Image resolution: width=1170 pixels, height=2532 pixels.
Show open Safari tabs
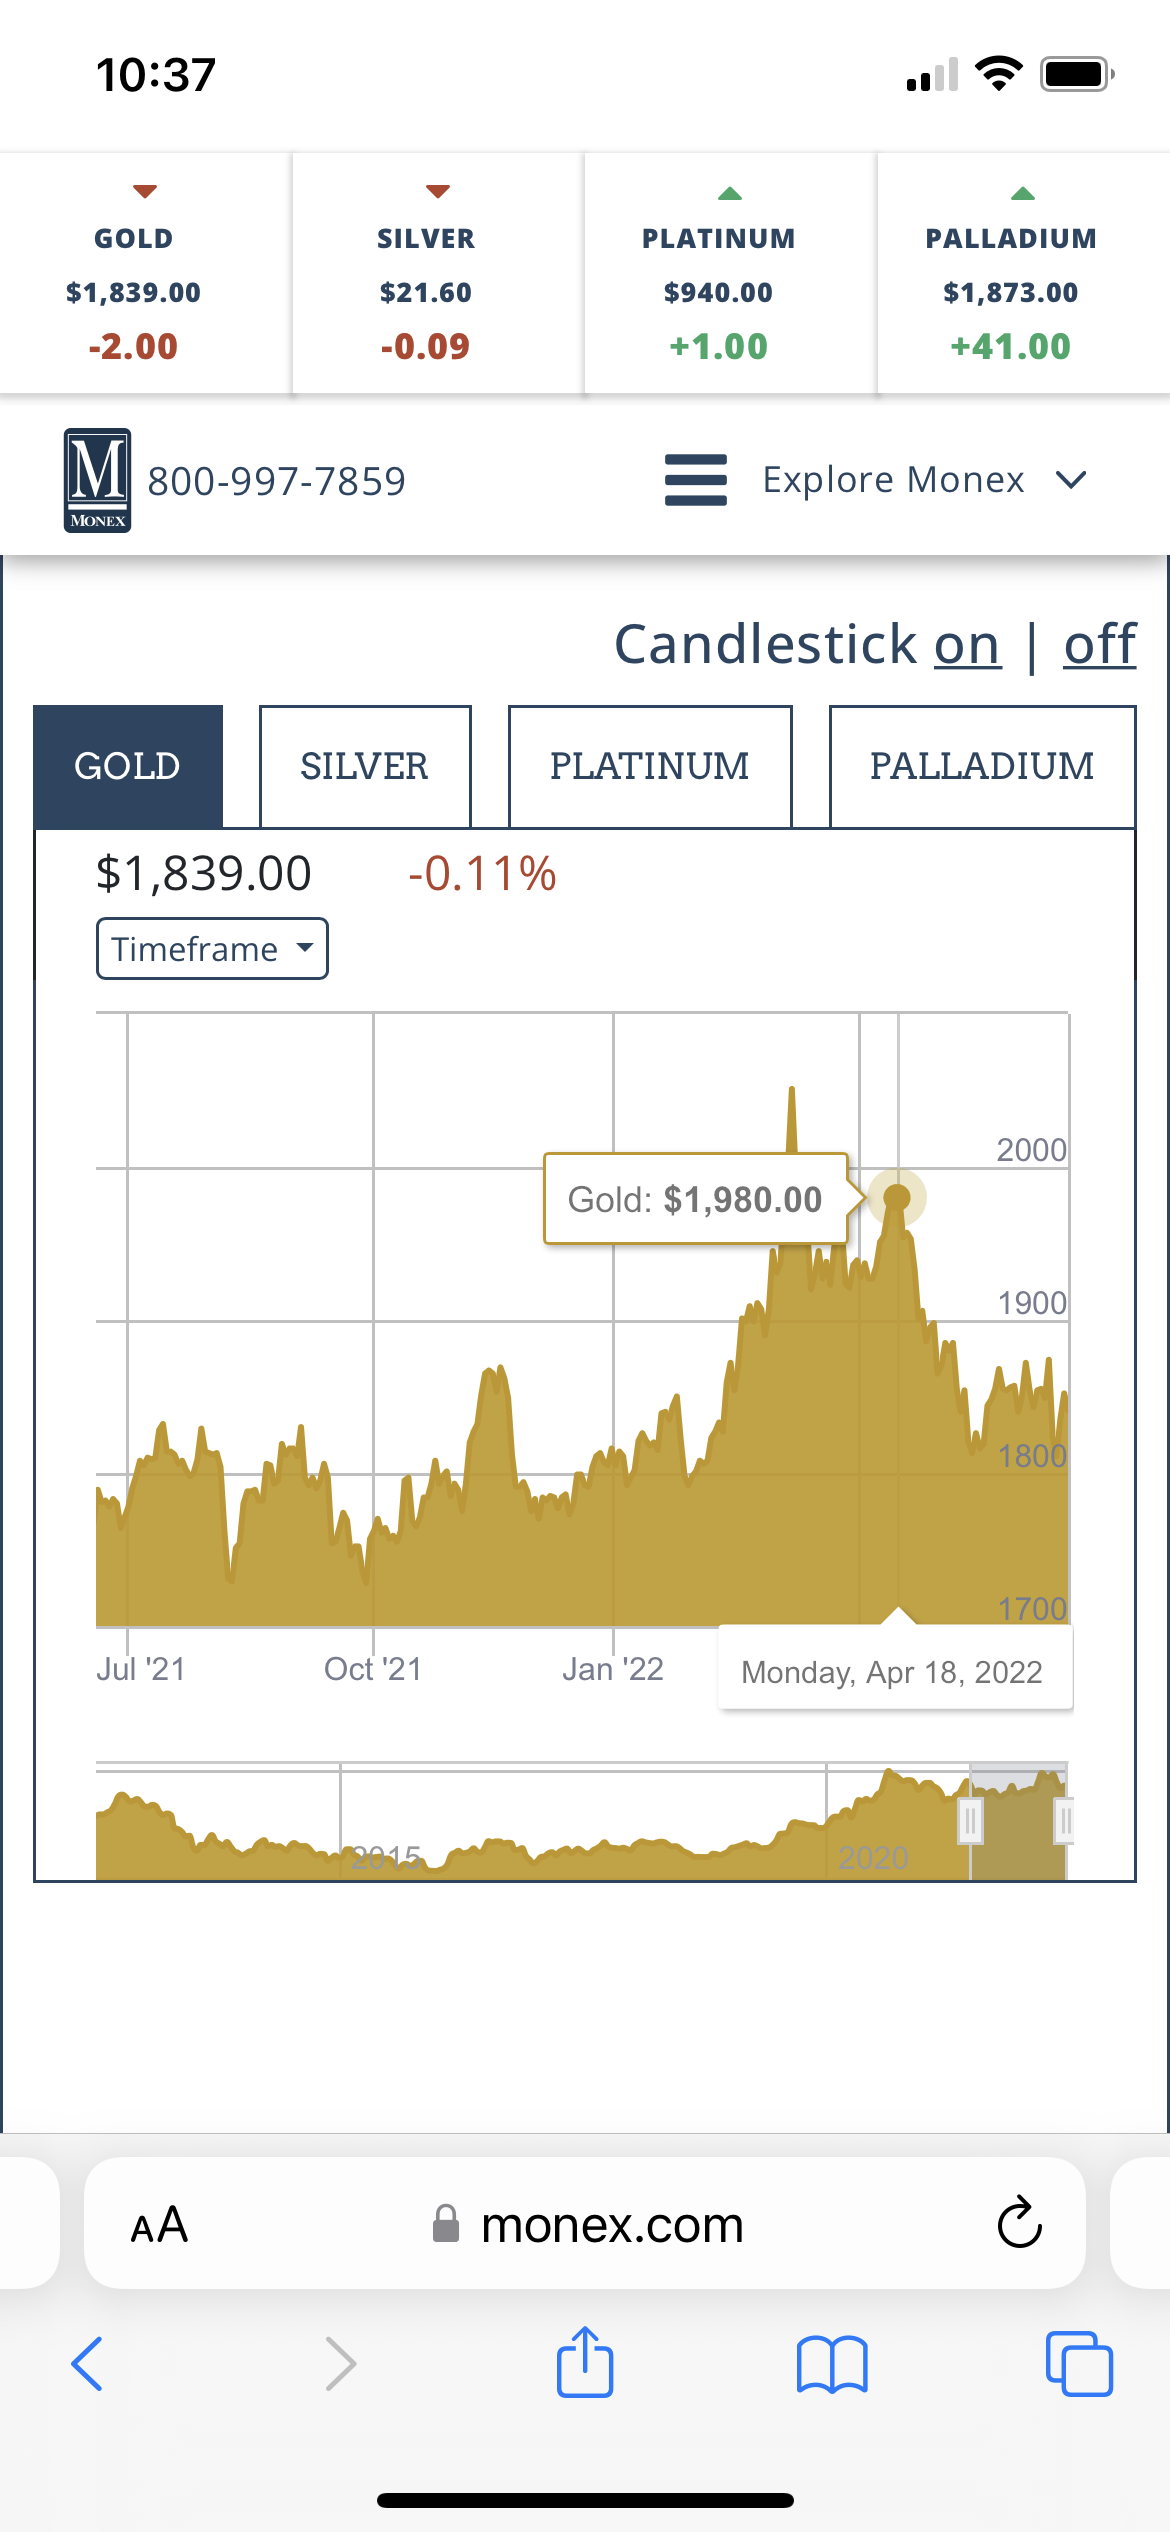1078,2364
